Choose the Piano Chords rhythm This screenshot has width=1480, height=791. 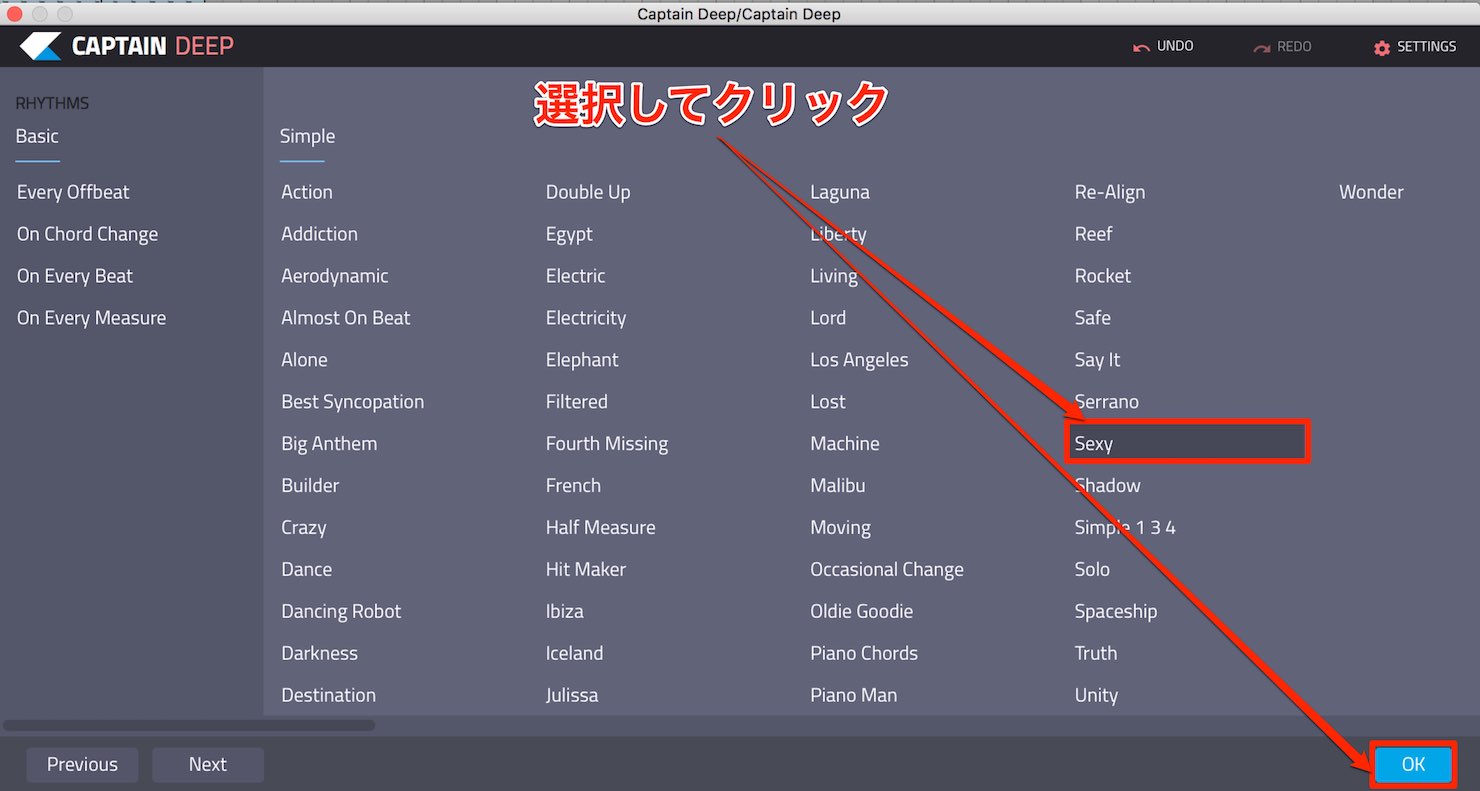coord(863,653)
